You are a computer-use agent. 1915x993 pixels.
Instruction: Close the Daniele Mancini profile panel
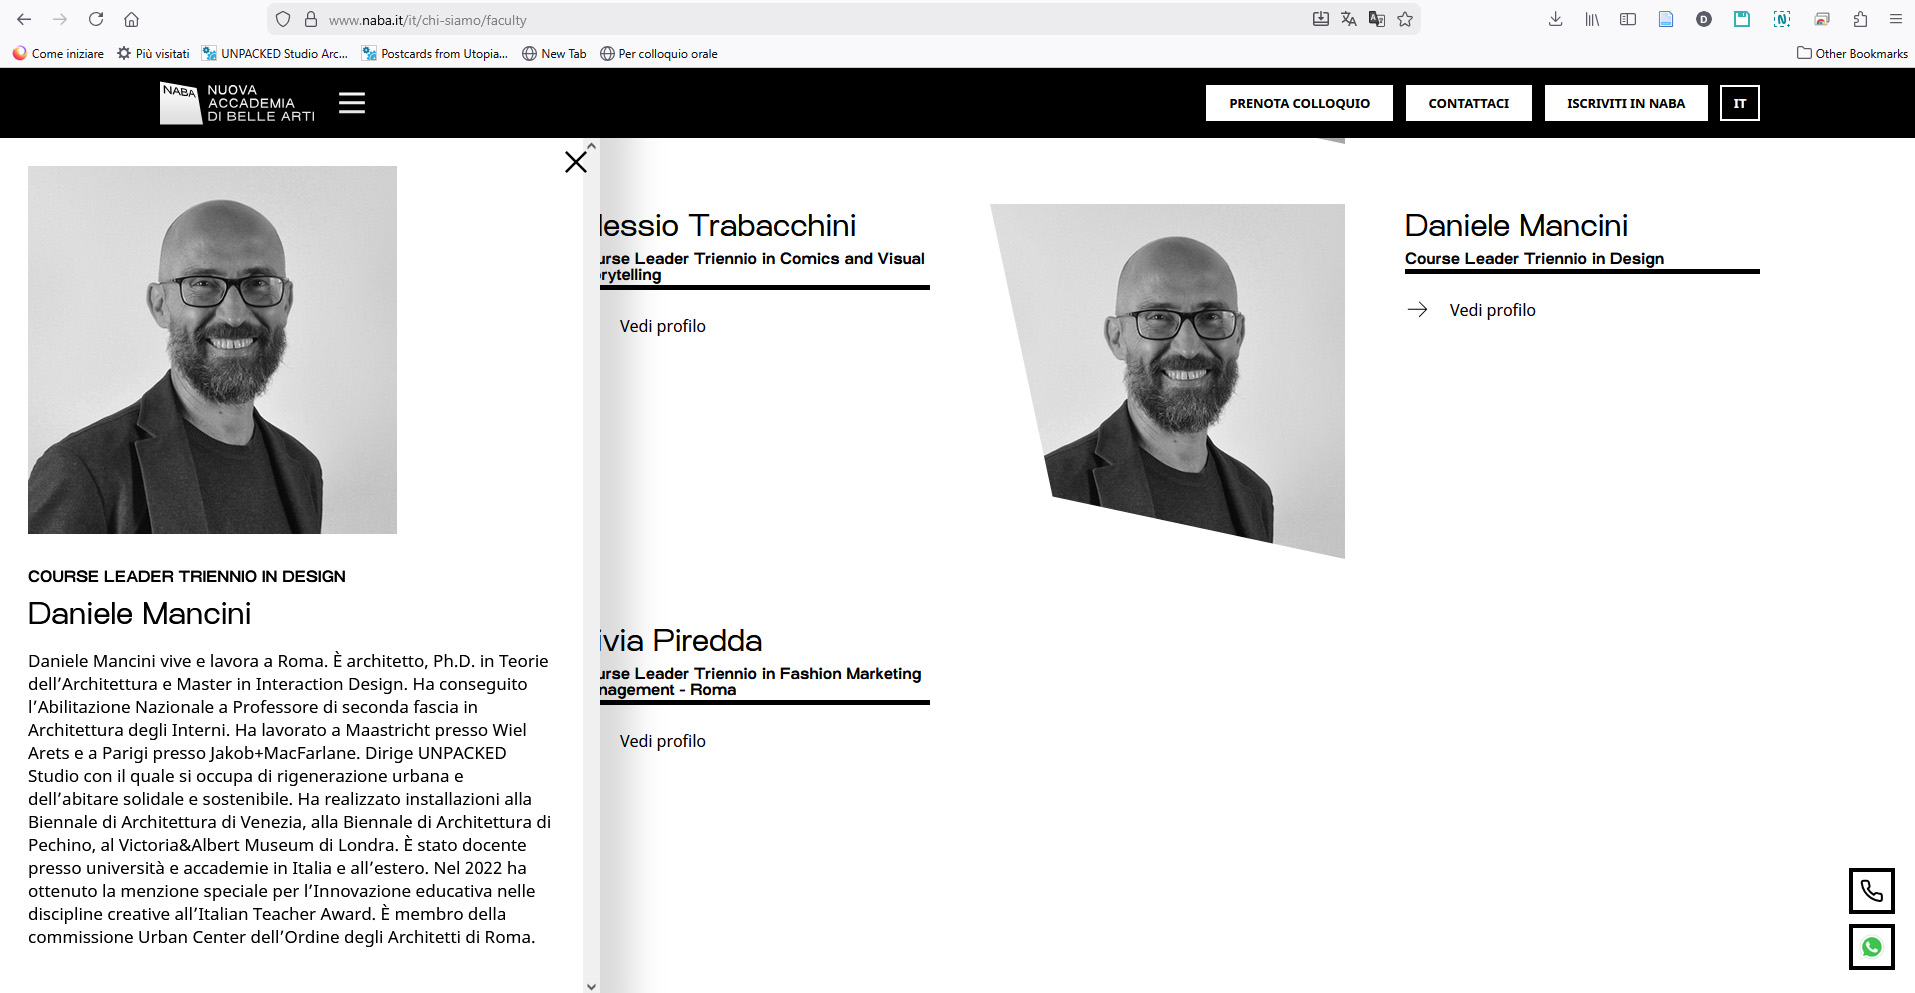pyautogui.click(x=575, y=162)
